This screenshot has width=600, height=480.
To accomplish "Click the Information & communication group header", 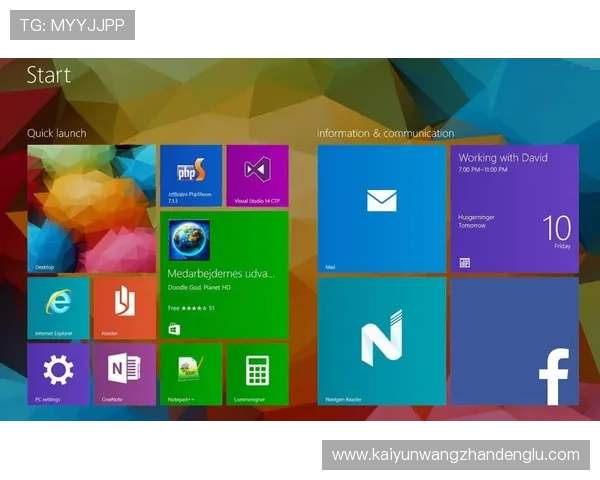I will tap(385, 133).
